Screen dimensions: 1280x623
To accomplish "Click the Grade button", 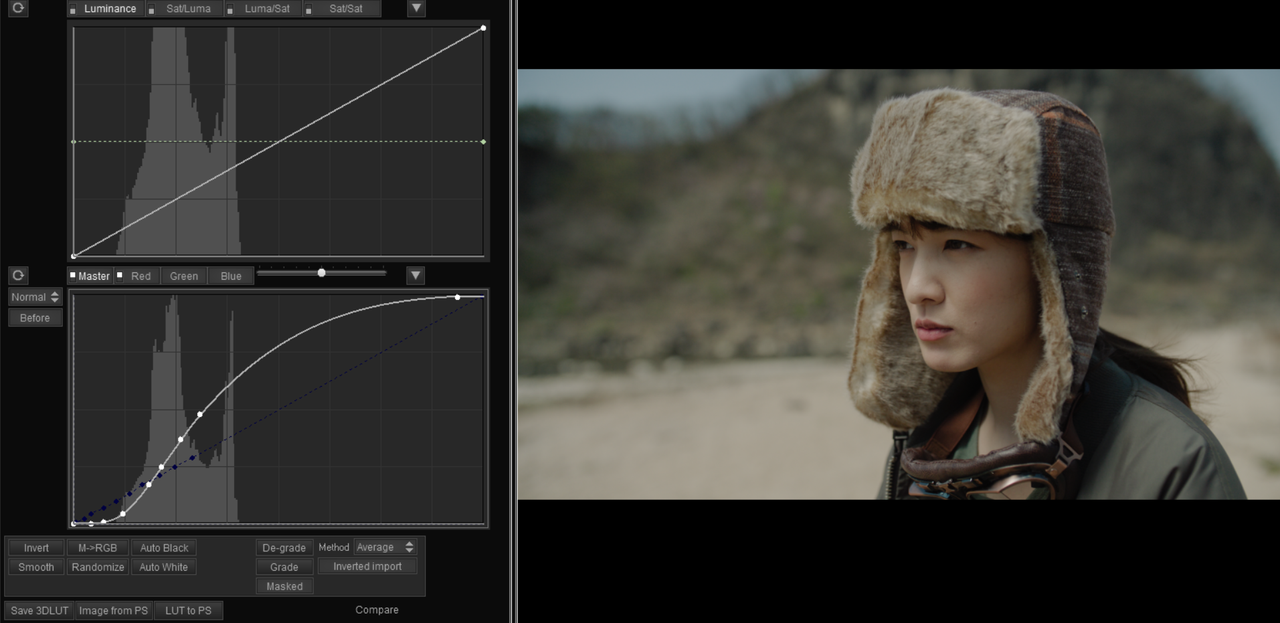I will click(284, 567).
